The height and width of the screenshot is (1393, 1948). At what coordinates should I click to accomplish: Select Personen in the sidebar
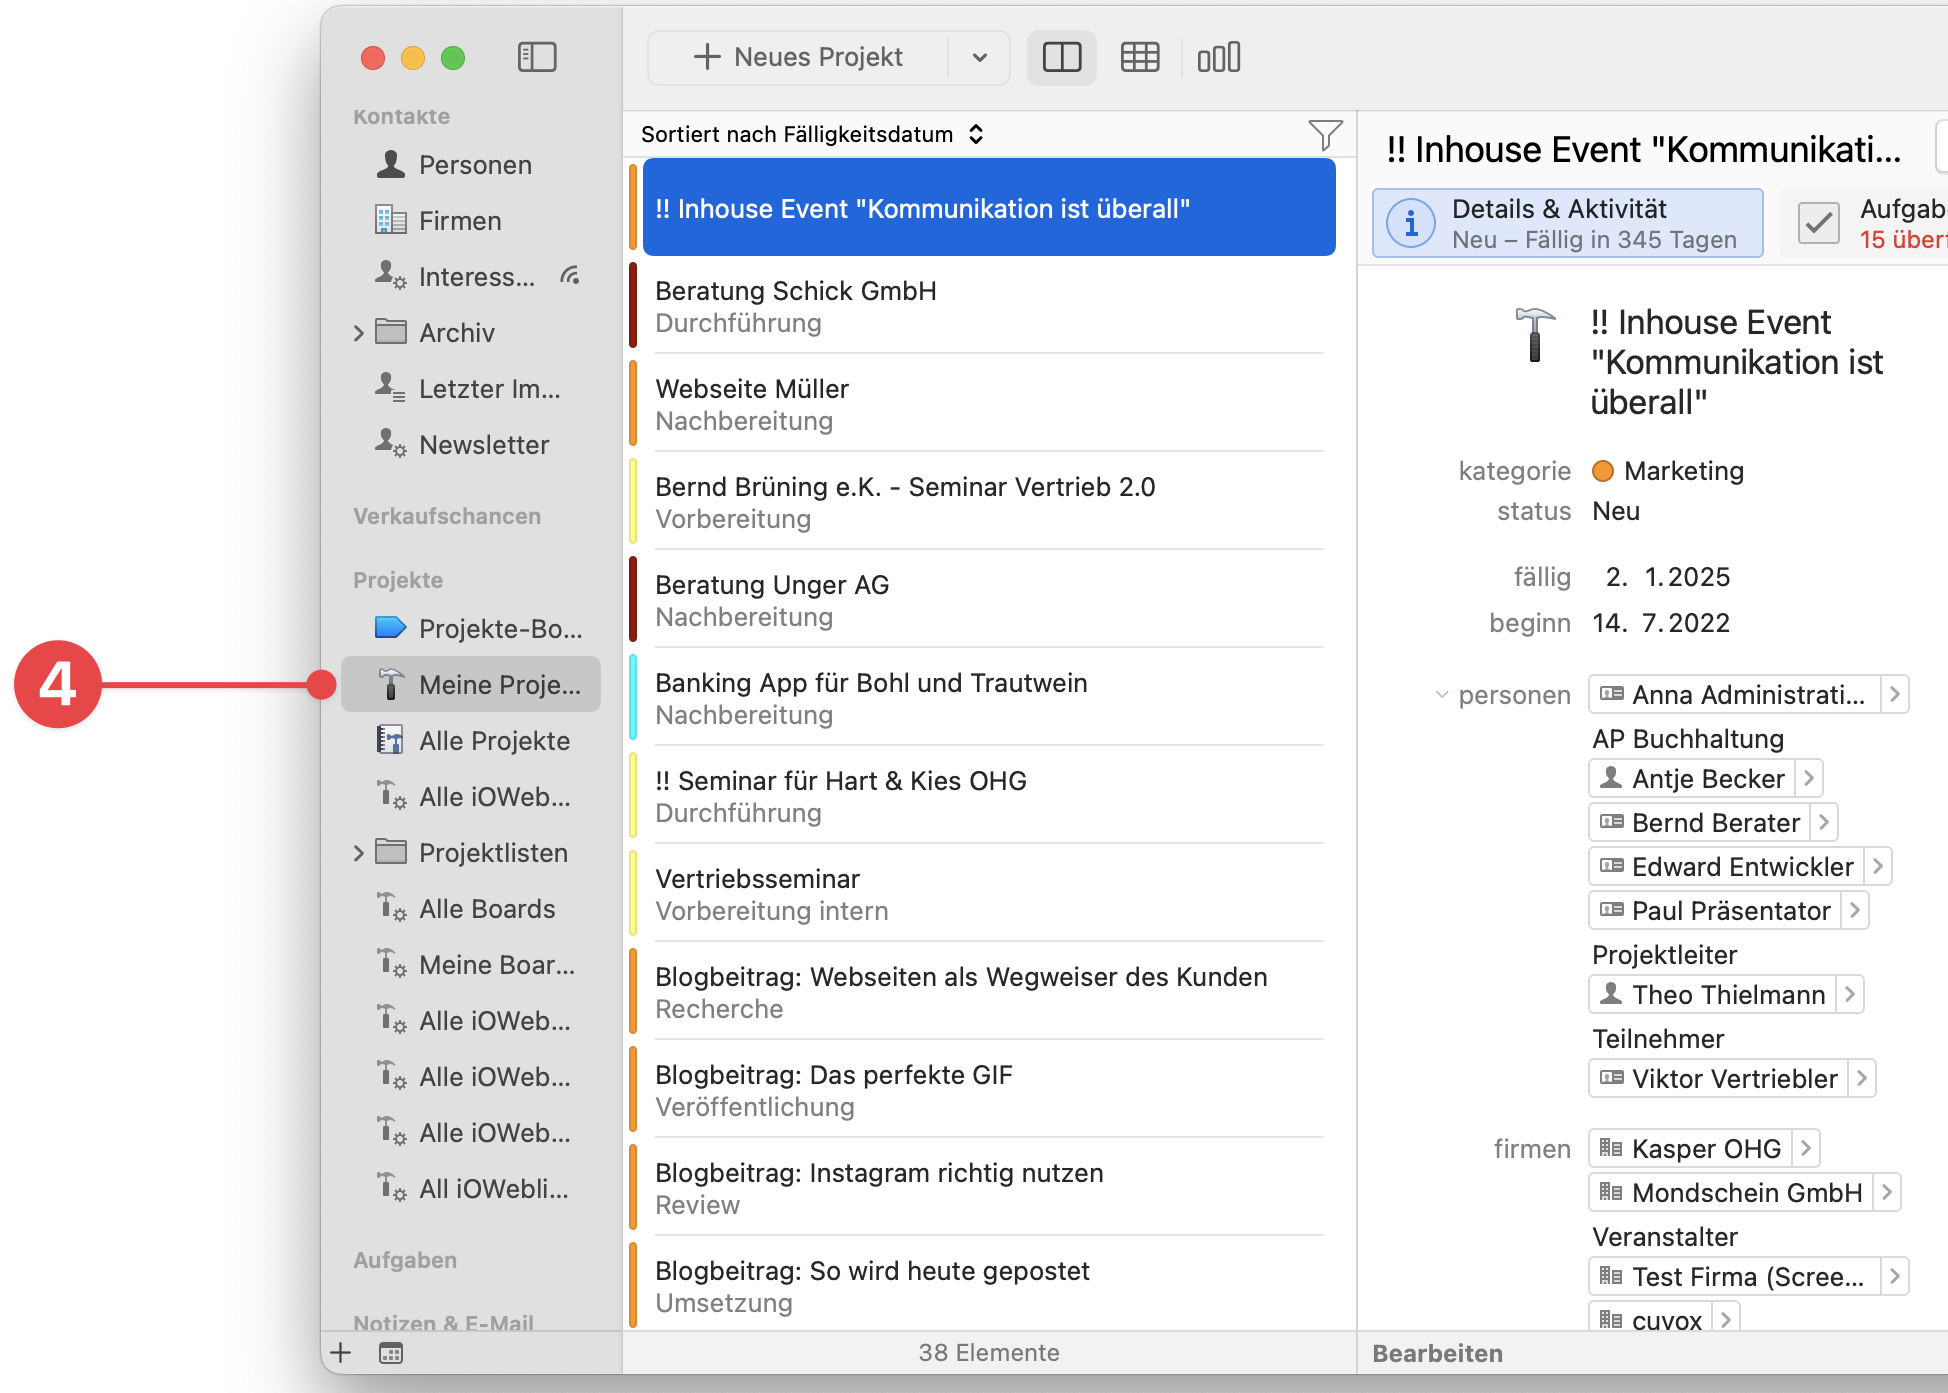475,165
